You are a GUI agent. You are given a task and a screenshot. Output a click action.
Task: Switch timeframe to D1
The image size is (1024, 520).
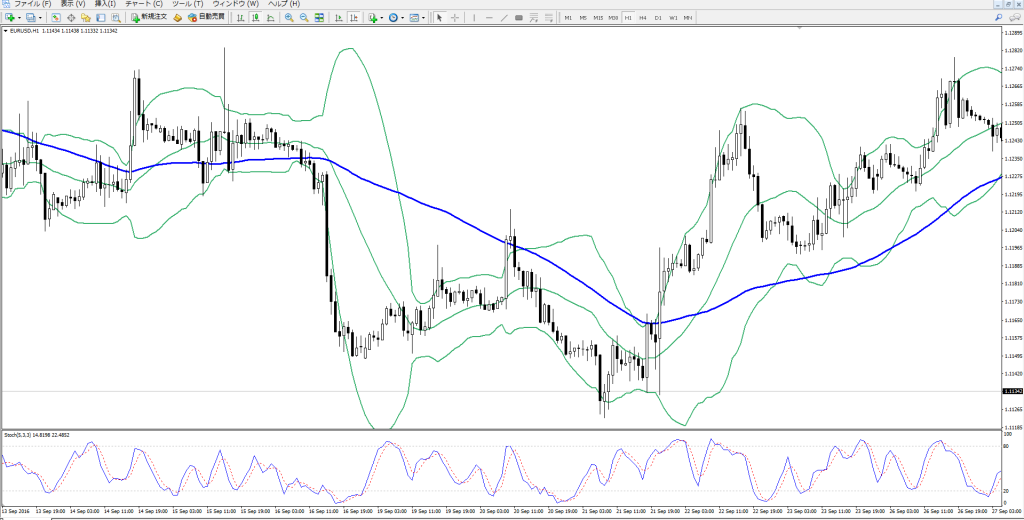(x=658, y=18)
